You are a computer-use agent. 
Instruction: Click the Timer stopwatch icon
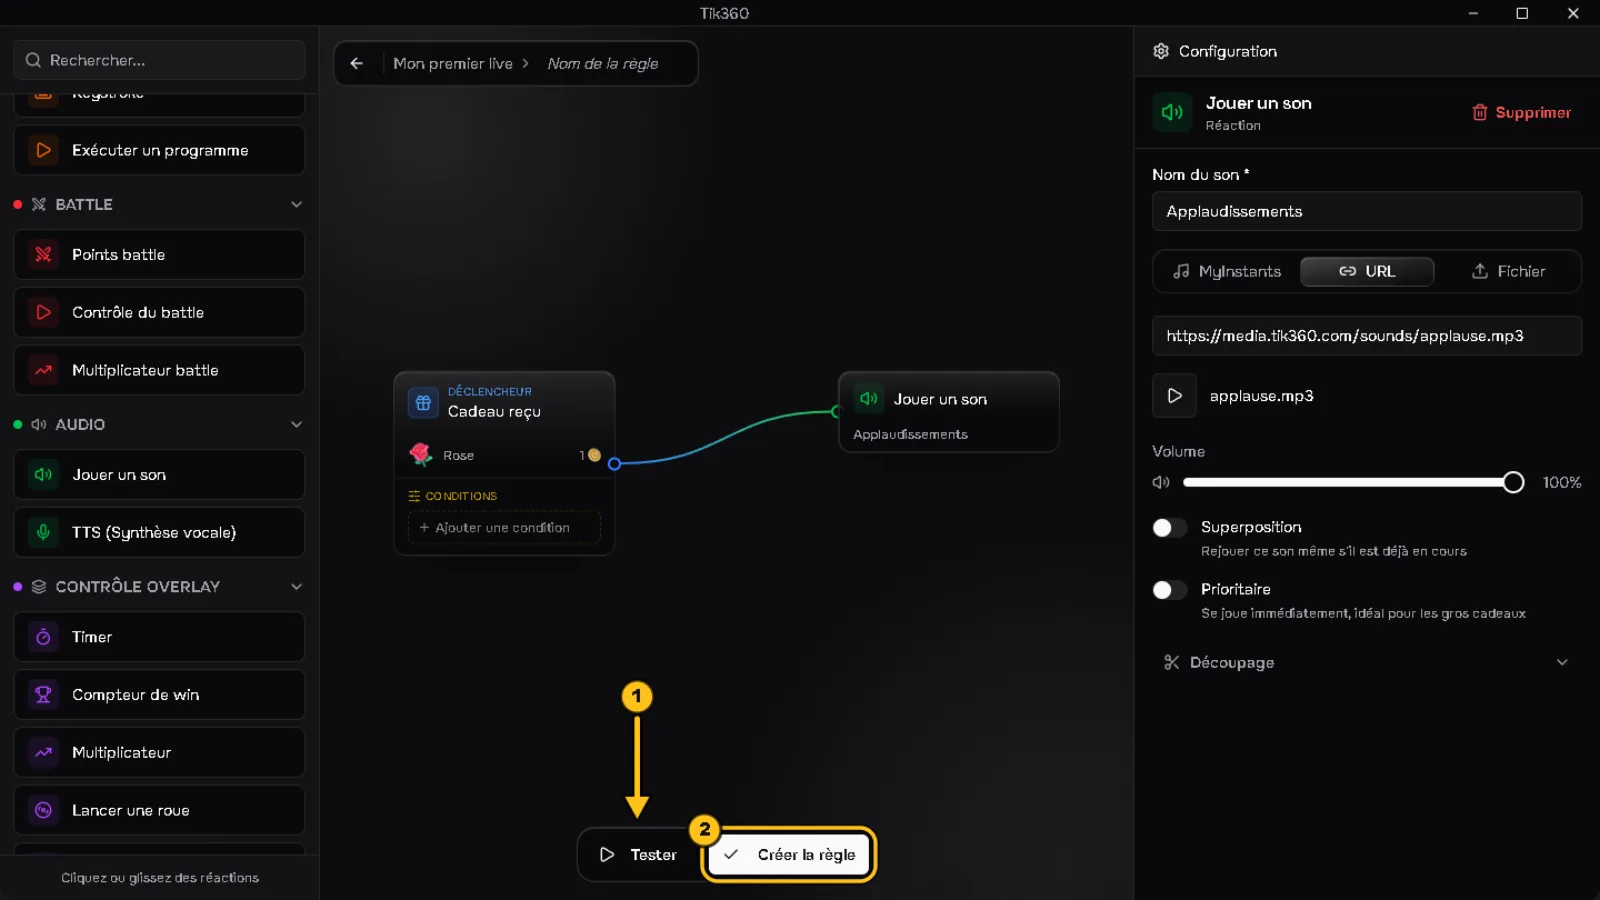43,636
